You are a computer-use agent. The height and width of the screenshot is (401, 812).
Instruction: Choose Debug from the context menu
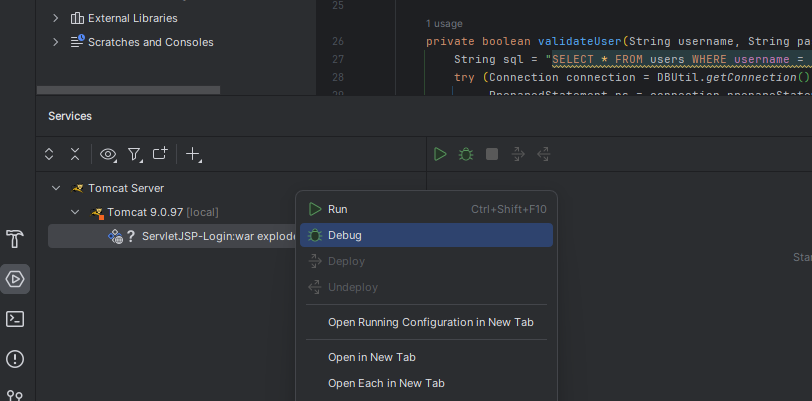coord(344,235)
